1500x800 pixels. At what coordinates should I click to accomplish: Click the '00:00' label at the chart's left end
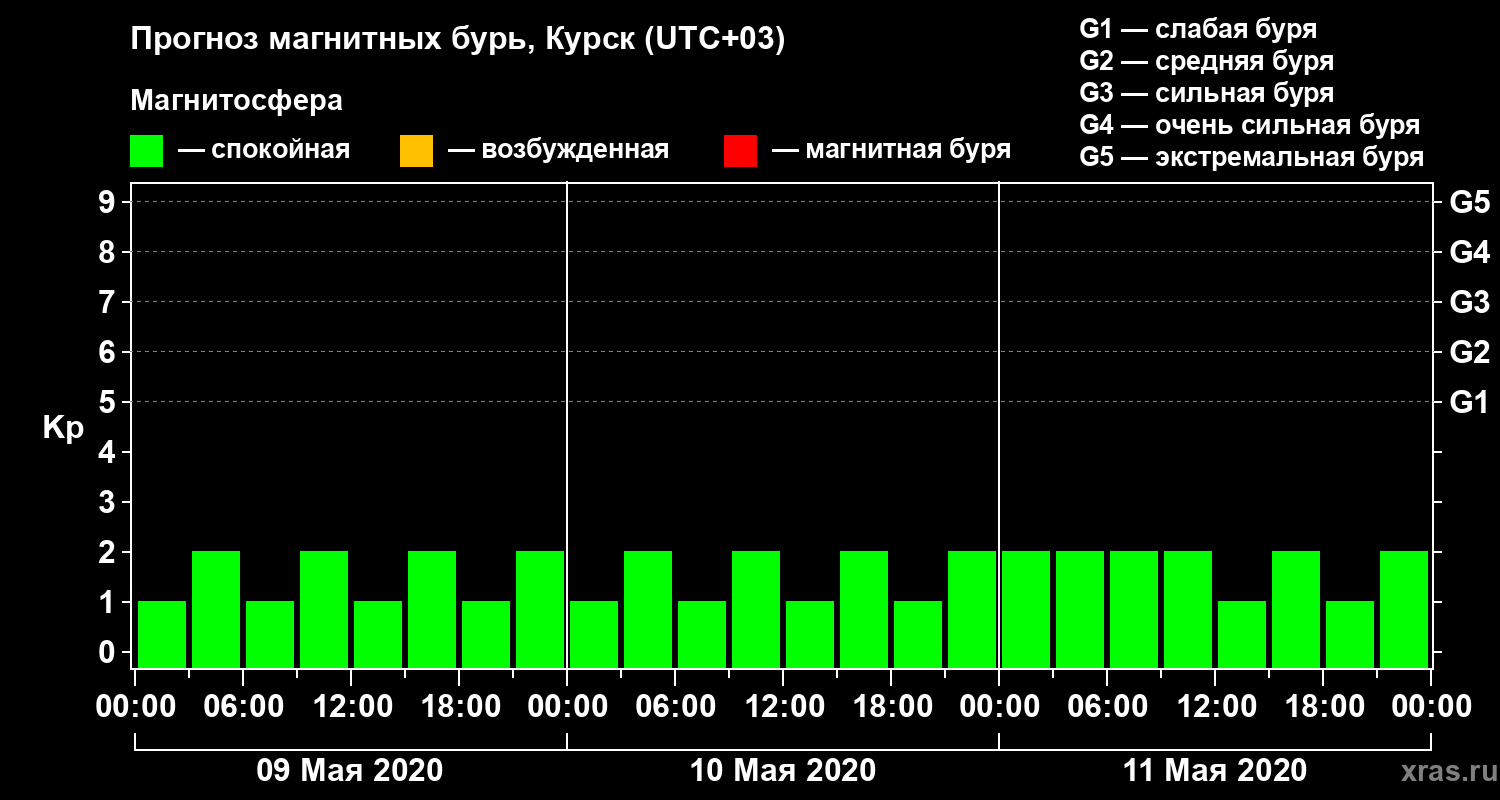pyautogui.click(x=136, y=707)
